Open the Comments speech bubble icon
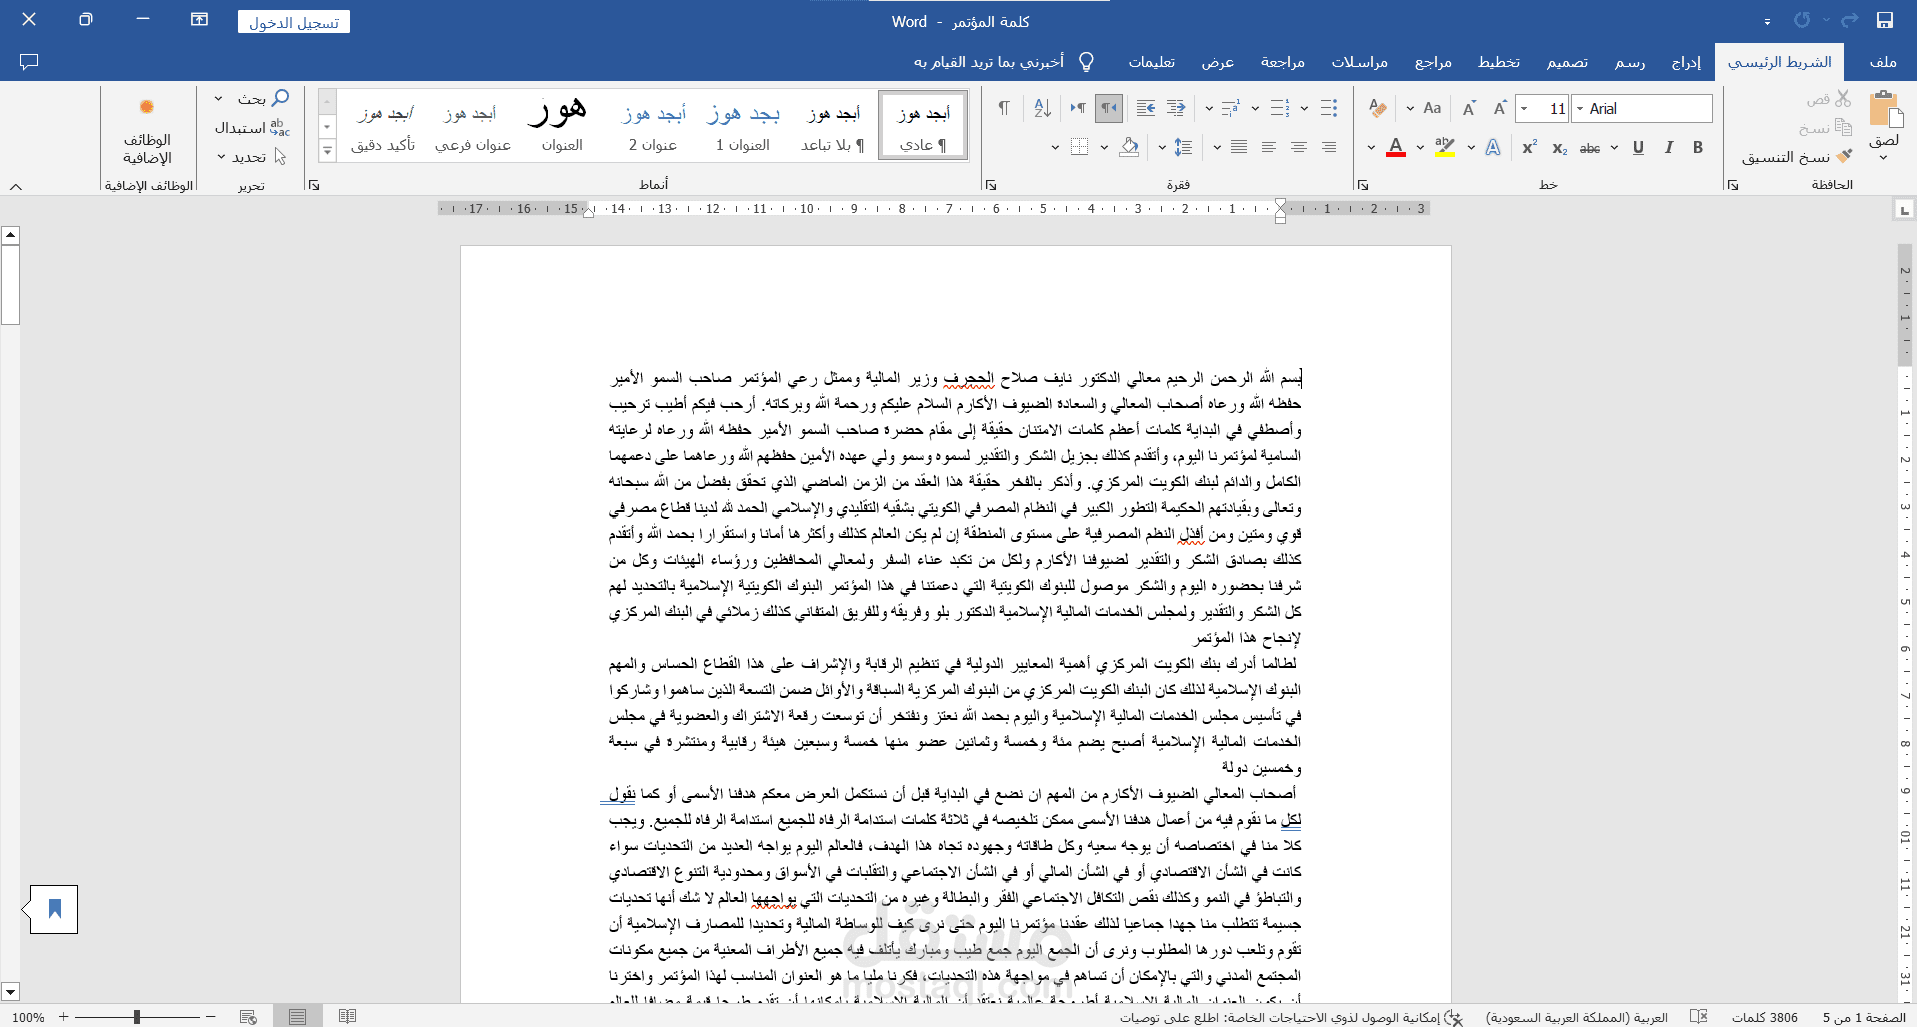 (x=29, y=62)
